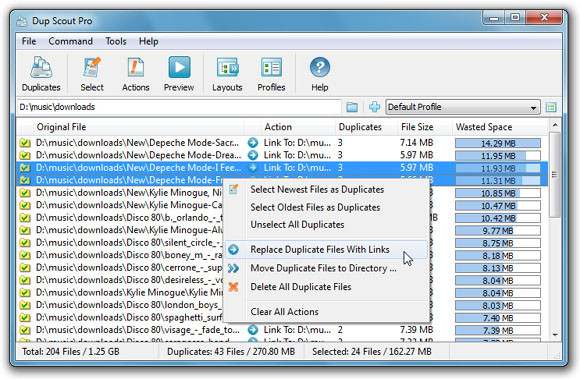The width and height of the screenshot is (580, 379).
Task: Click the link action icon for Depeche Mode-Sacr row
Action: click(253, 142)
